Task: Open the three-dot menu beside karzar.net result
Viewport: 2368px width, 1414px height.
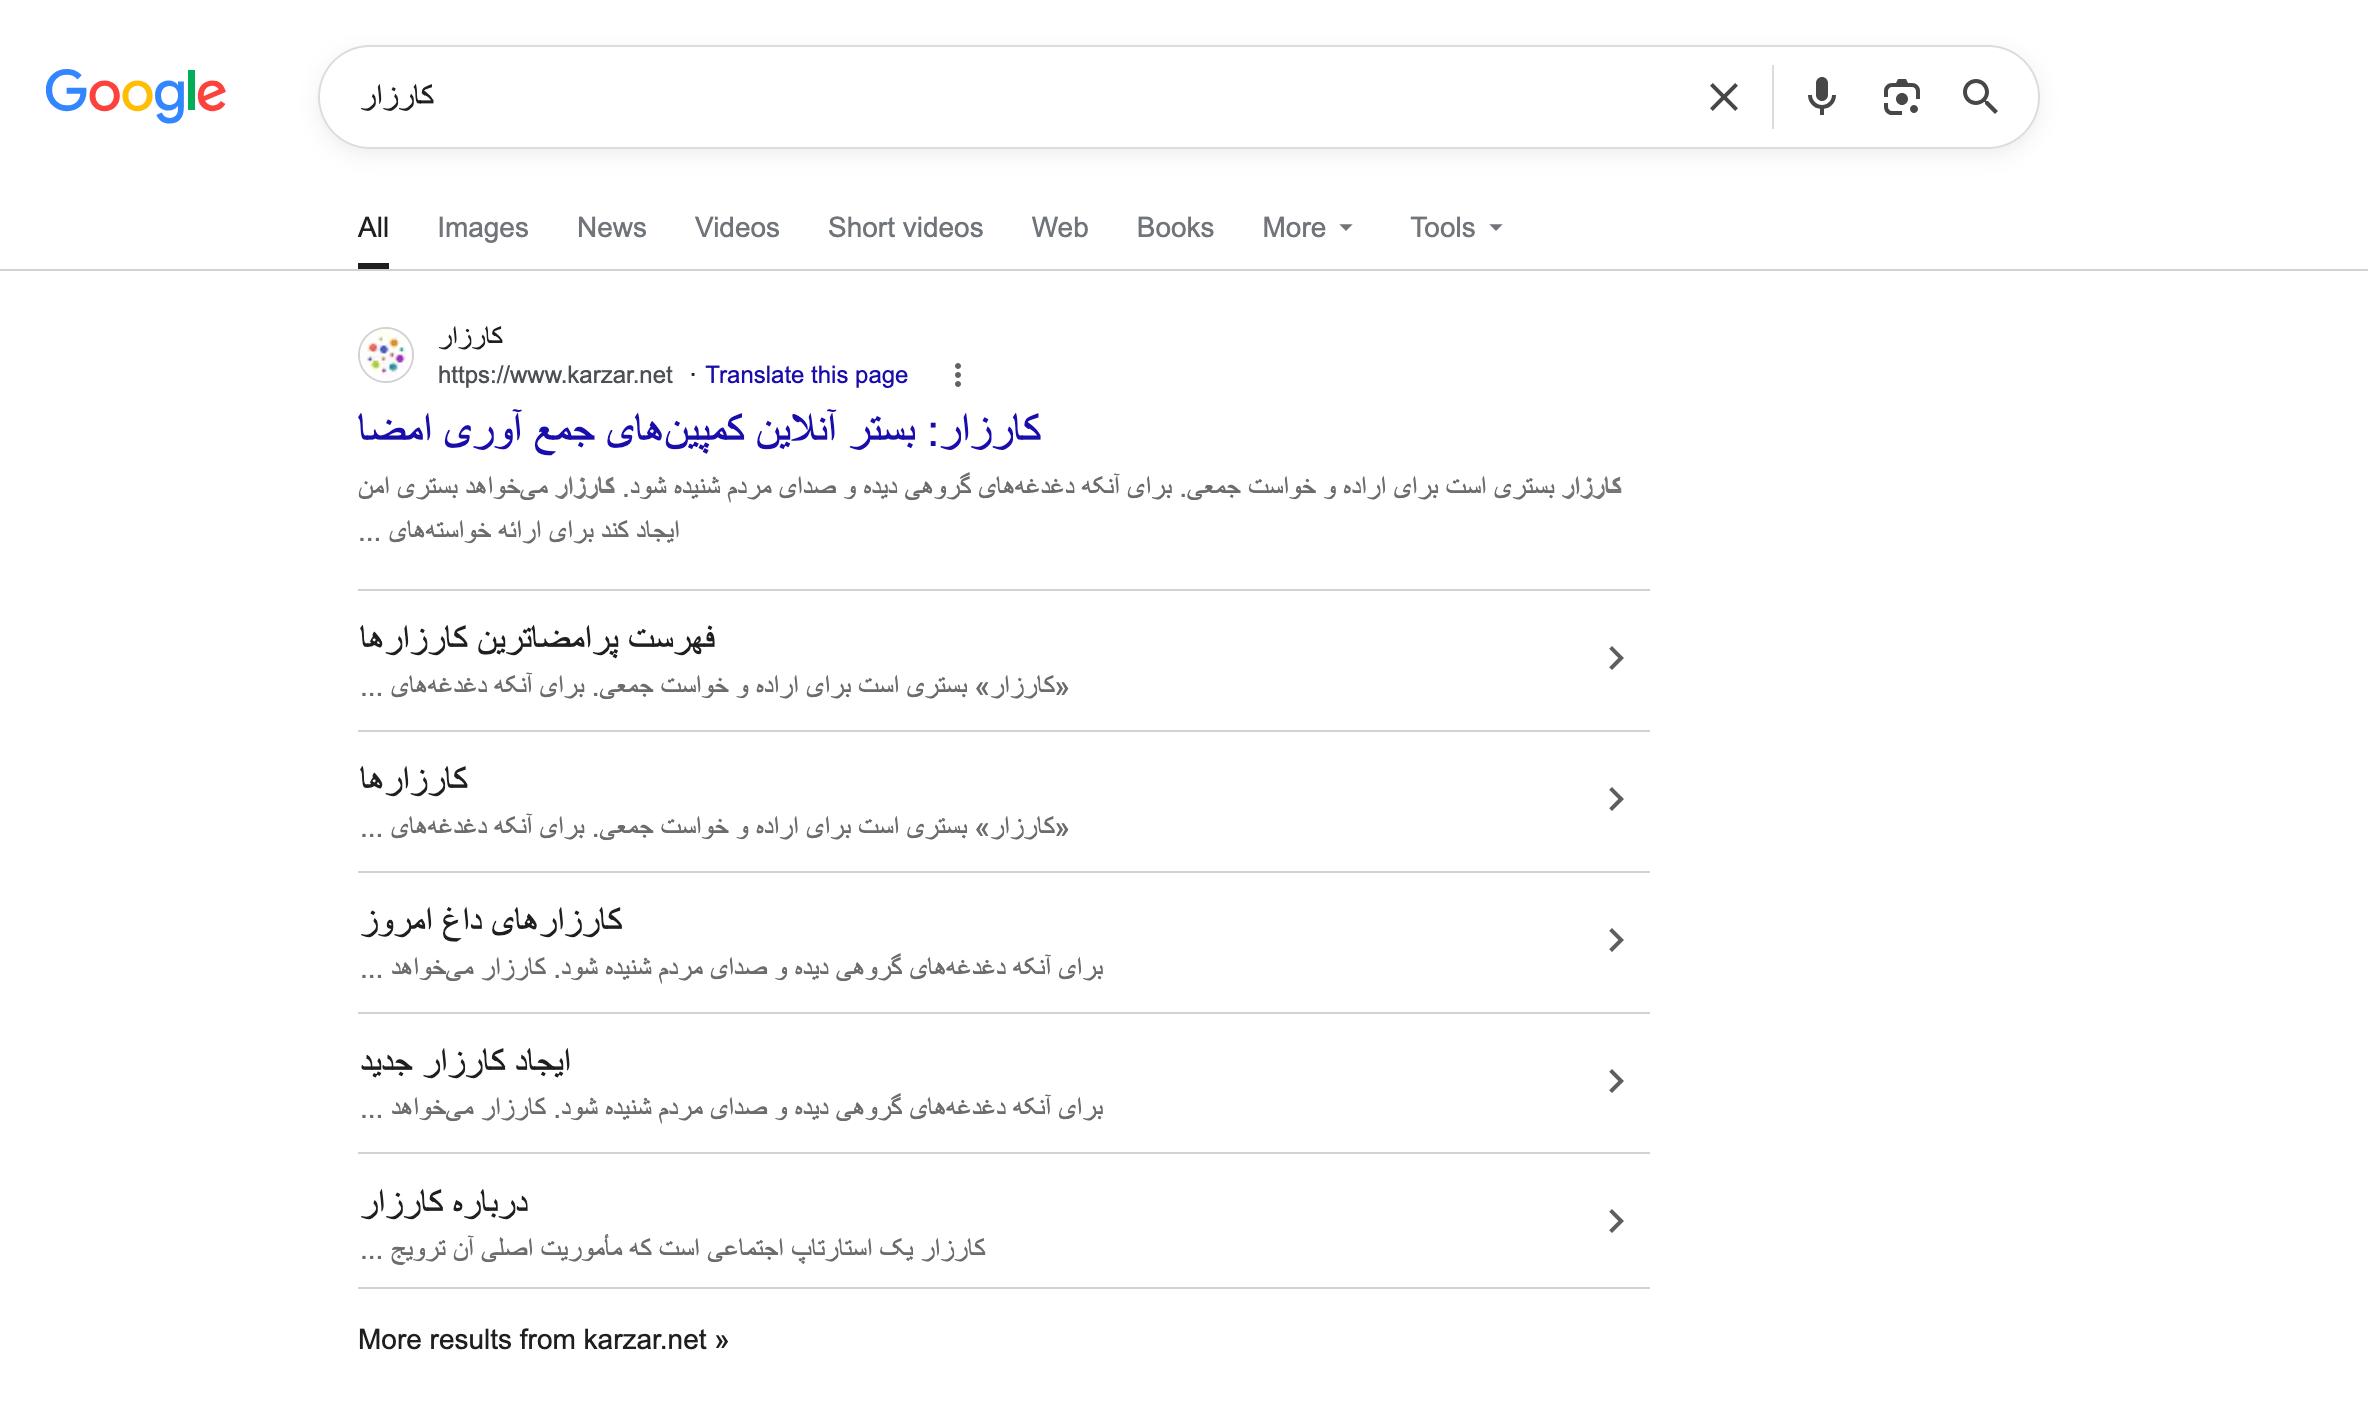Action: (x=958, y=375)
